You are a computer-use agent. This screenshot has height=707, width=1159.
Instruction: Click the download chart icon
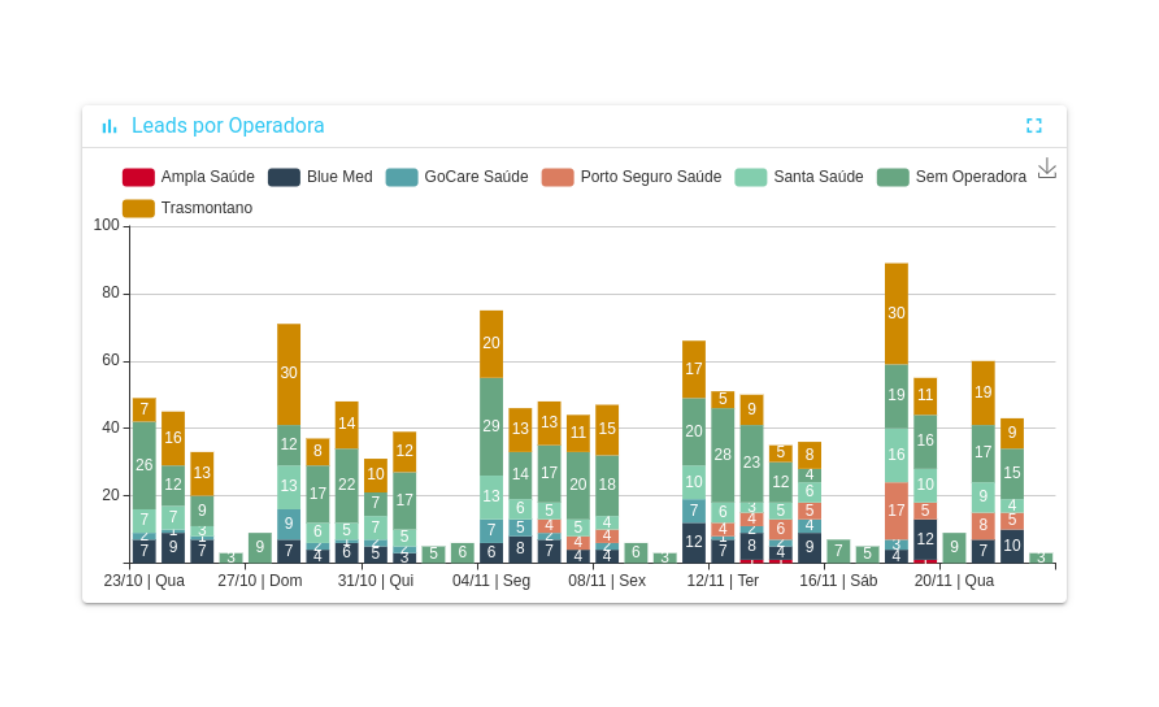pos(1046,168)
